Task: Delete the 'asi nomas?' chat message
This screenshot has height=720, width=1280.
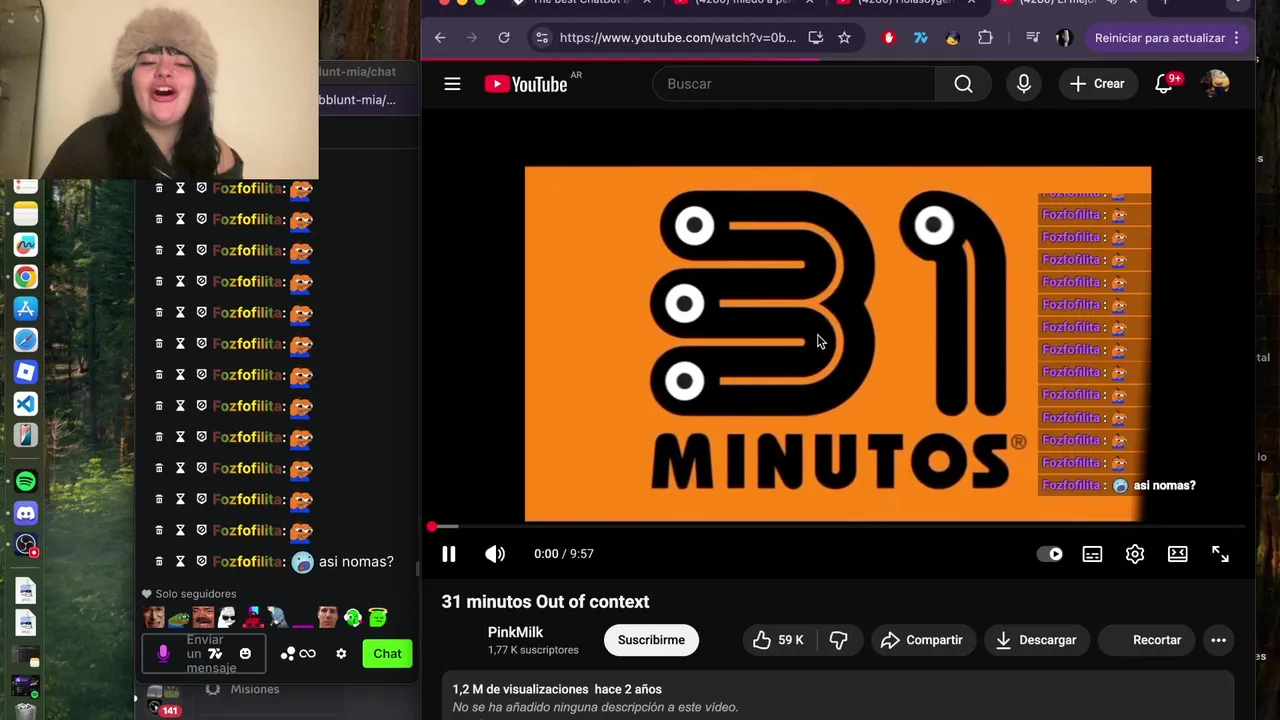Action: tap(159, 562)
